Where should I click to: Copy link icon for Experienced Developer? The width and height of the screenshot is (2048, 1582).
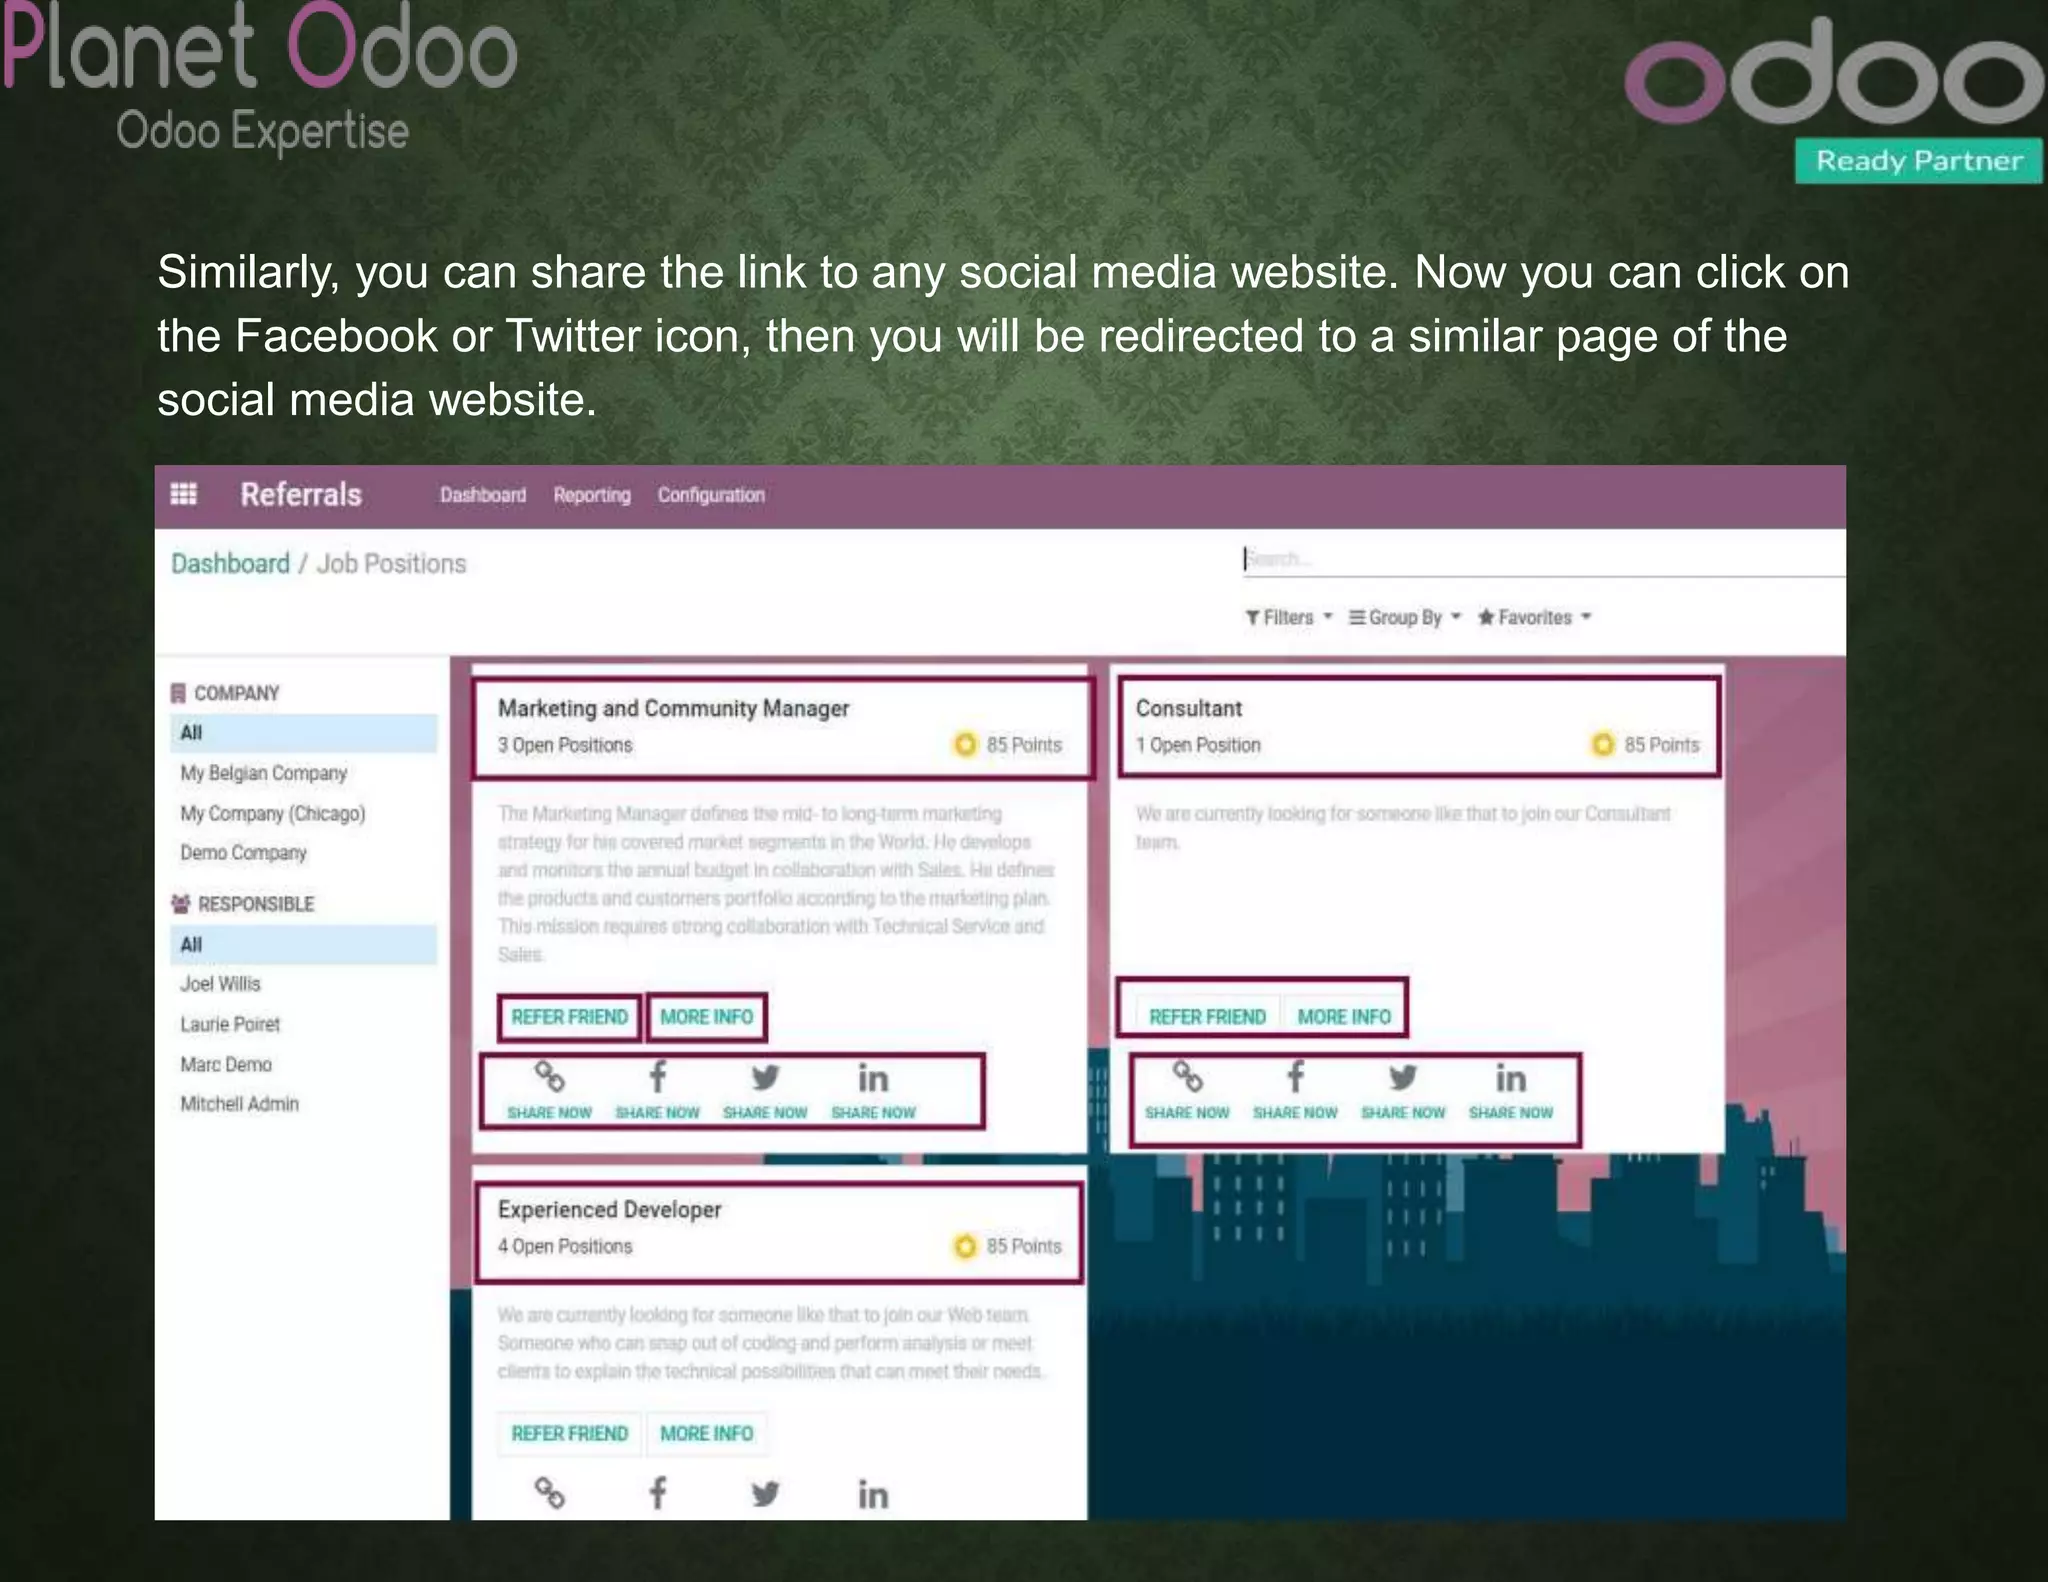click(x=549, y=1493)
